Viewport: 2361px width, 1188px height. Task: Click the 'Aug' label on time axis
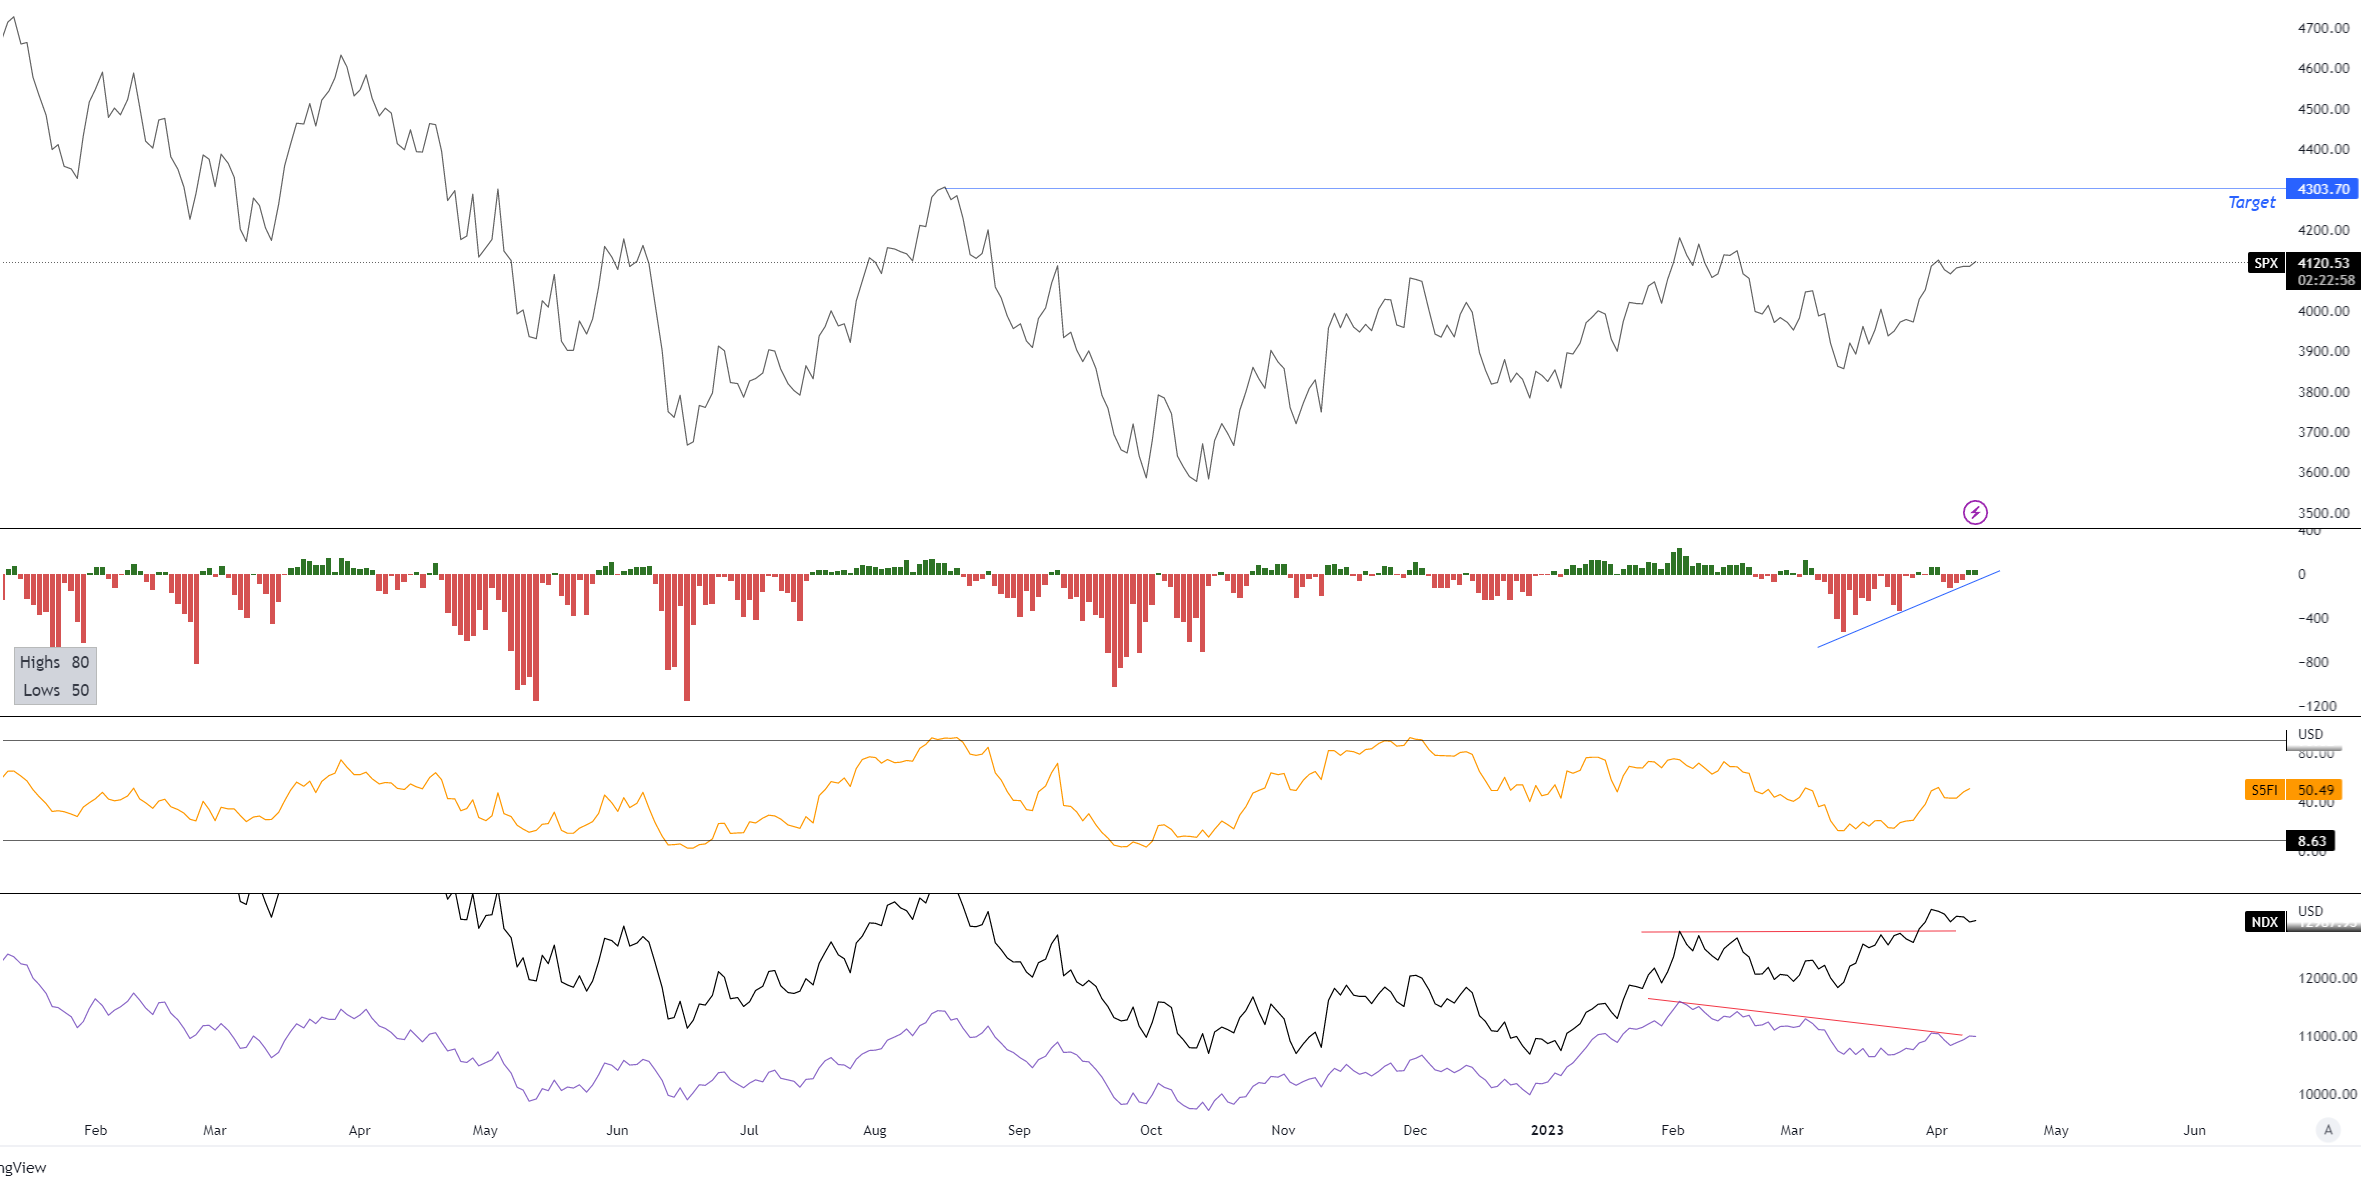pos(874,1130)
